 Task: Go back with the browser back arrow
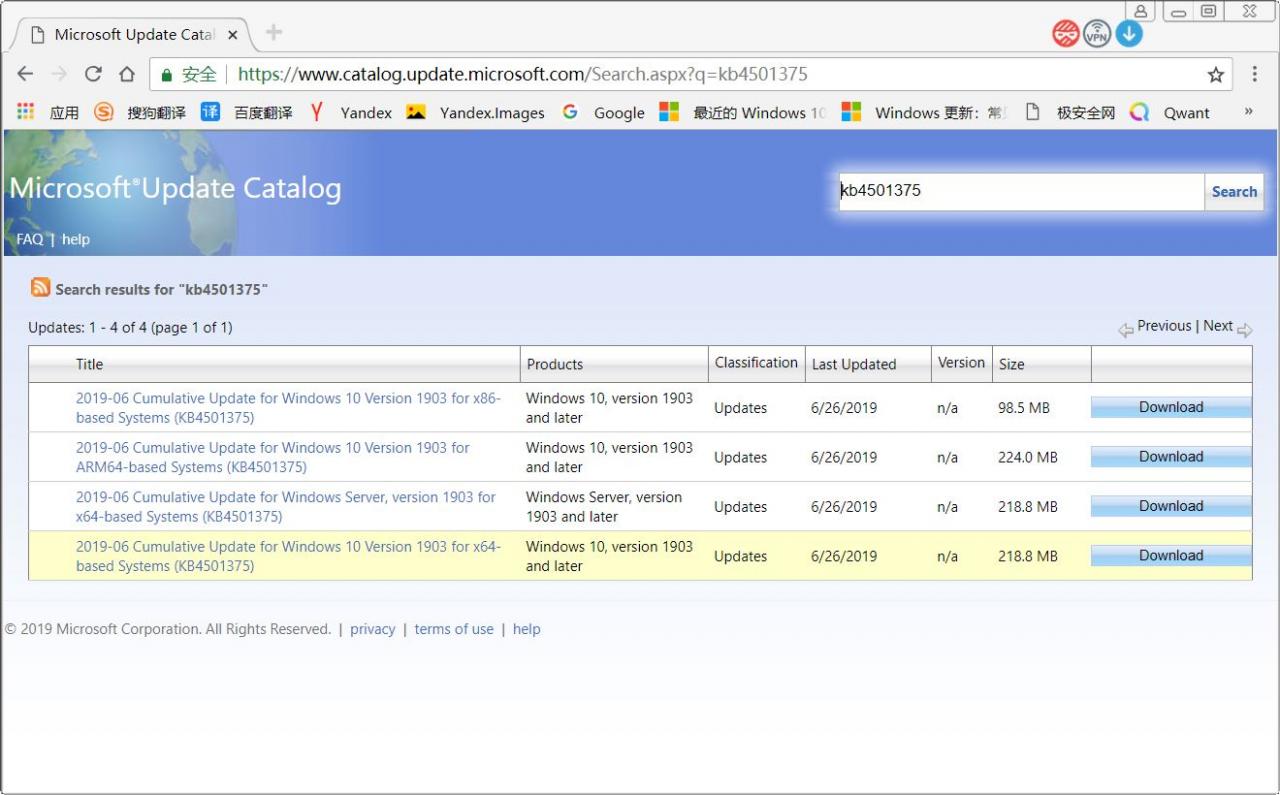26,74
